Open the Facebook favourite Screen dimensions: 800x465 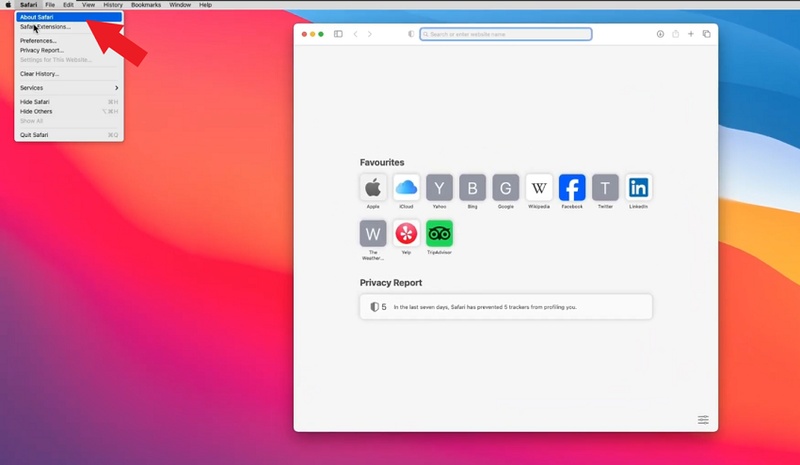(x=572, y=188)
